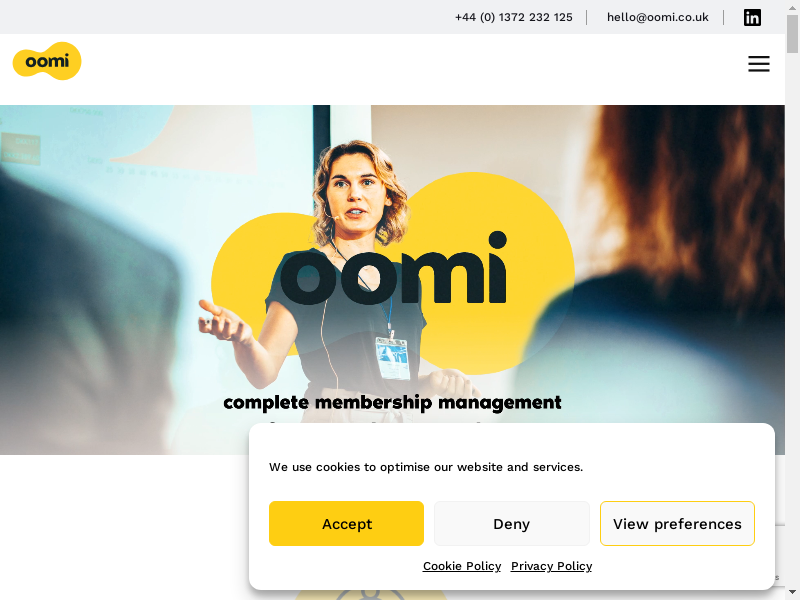Open the Privacy Policy link
This screenshot has width=800, height=600.
[552, 566]
